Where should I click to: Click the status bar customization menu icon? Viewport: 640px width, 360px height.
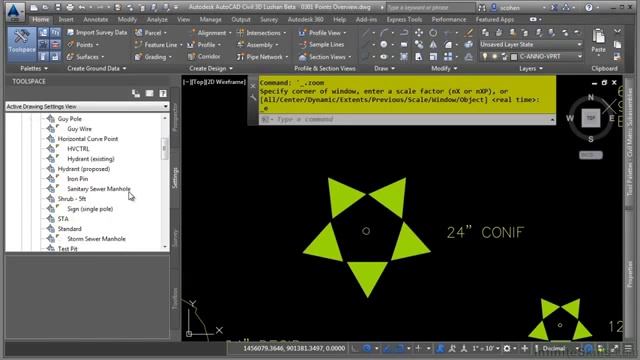tap(628, 349)
